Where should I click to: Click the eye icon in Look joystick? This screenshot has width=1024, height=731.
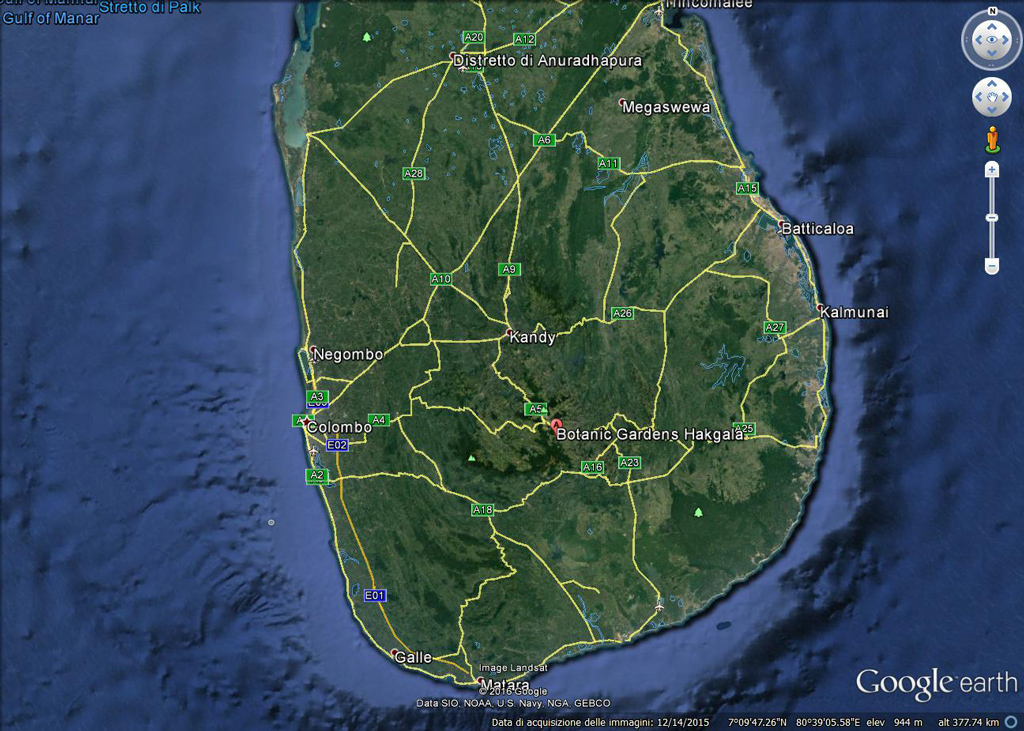pyautogui.click(x=992, y=41)
